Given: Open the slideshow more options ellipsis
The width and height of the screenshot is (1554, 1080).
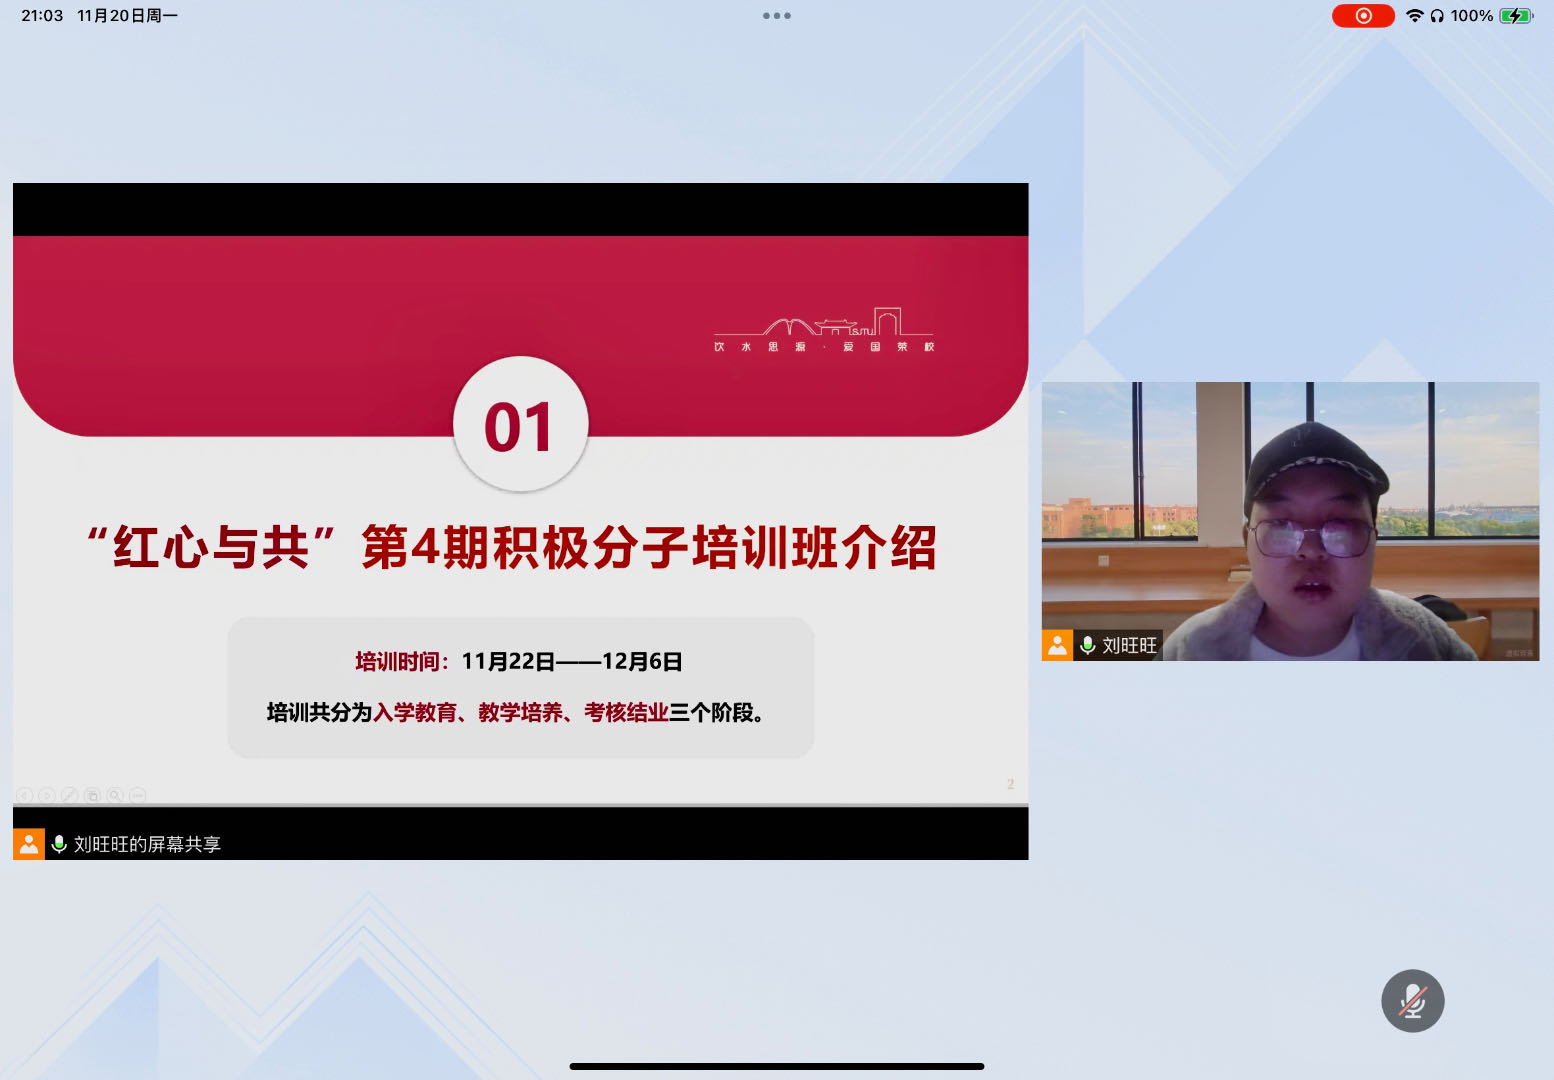Looking at the screenshot, I should click(x=138, y=796).
